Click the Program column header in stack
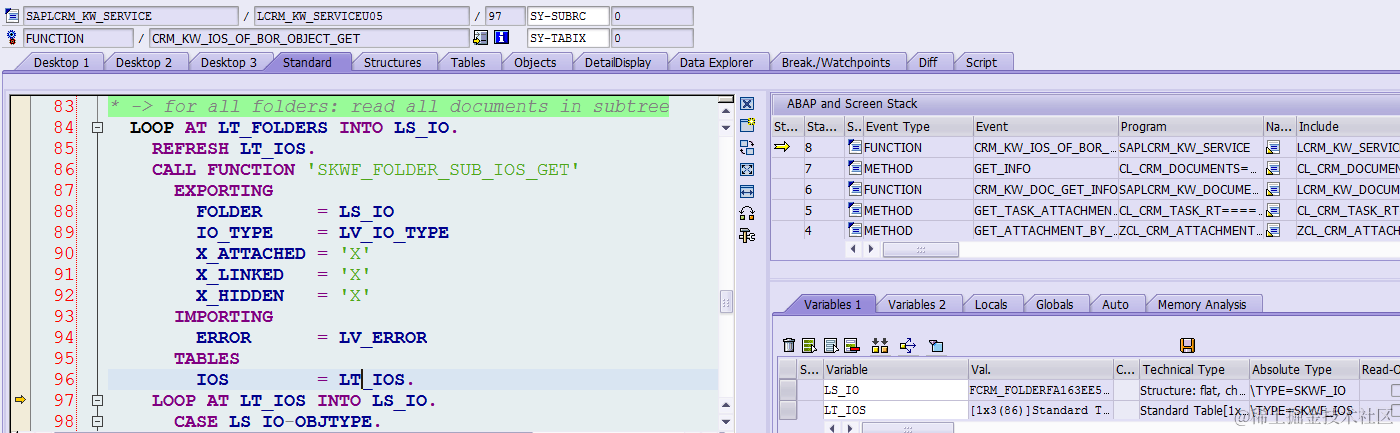 point(1190,127)
